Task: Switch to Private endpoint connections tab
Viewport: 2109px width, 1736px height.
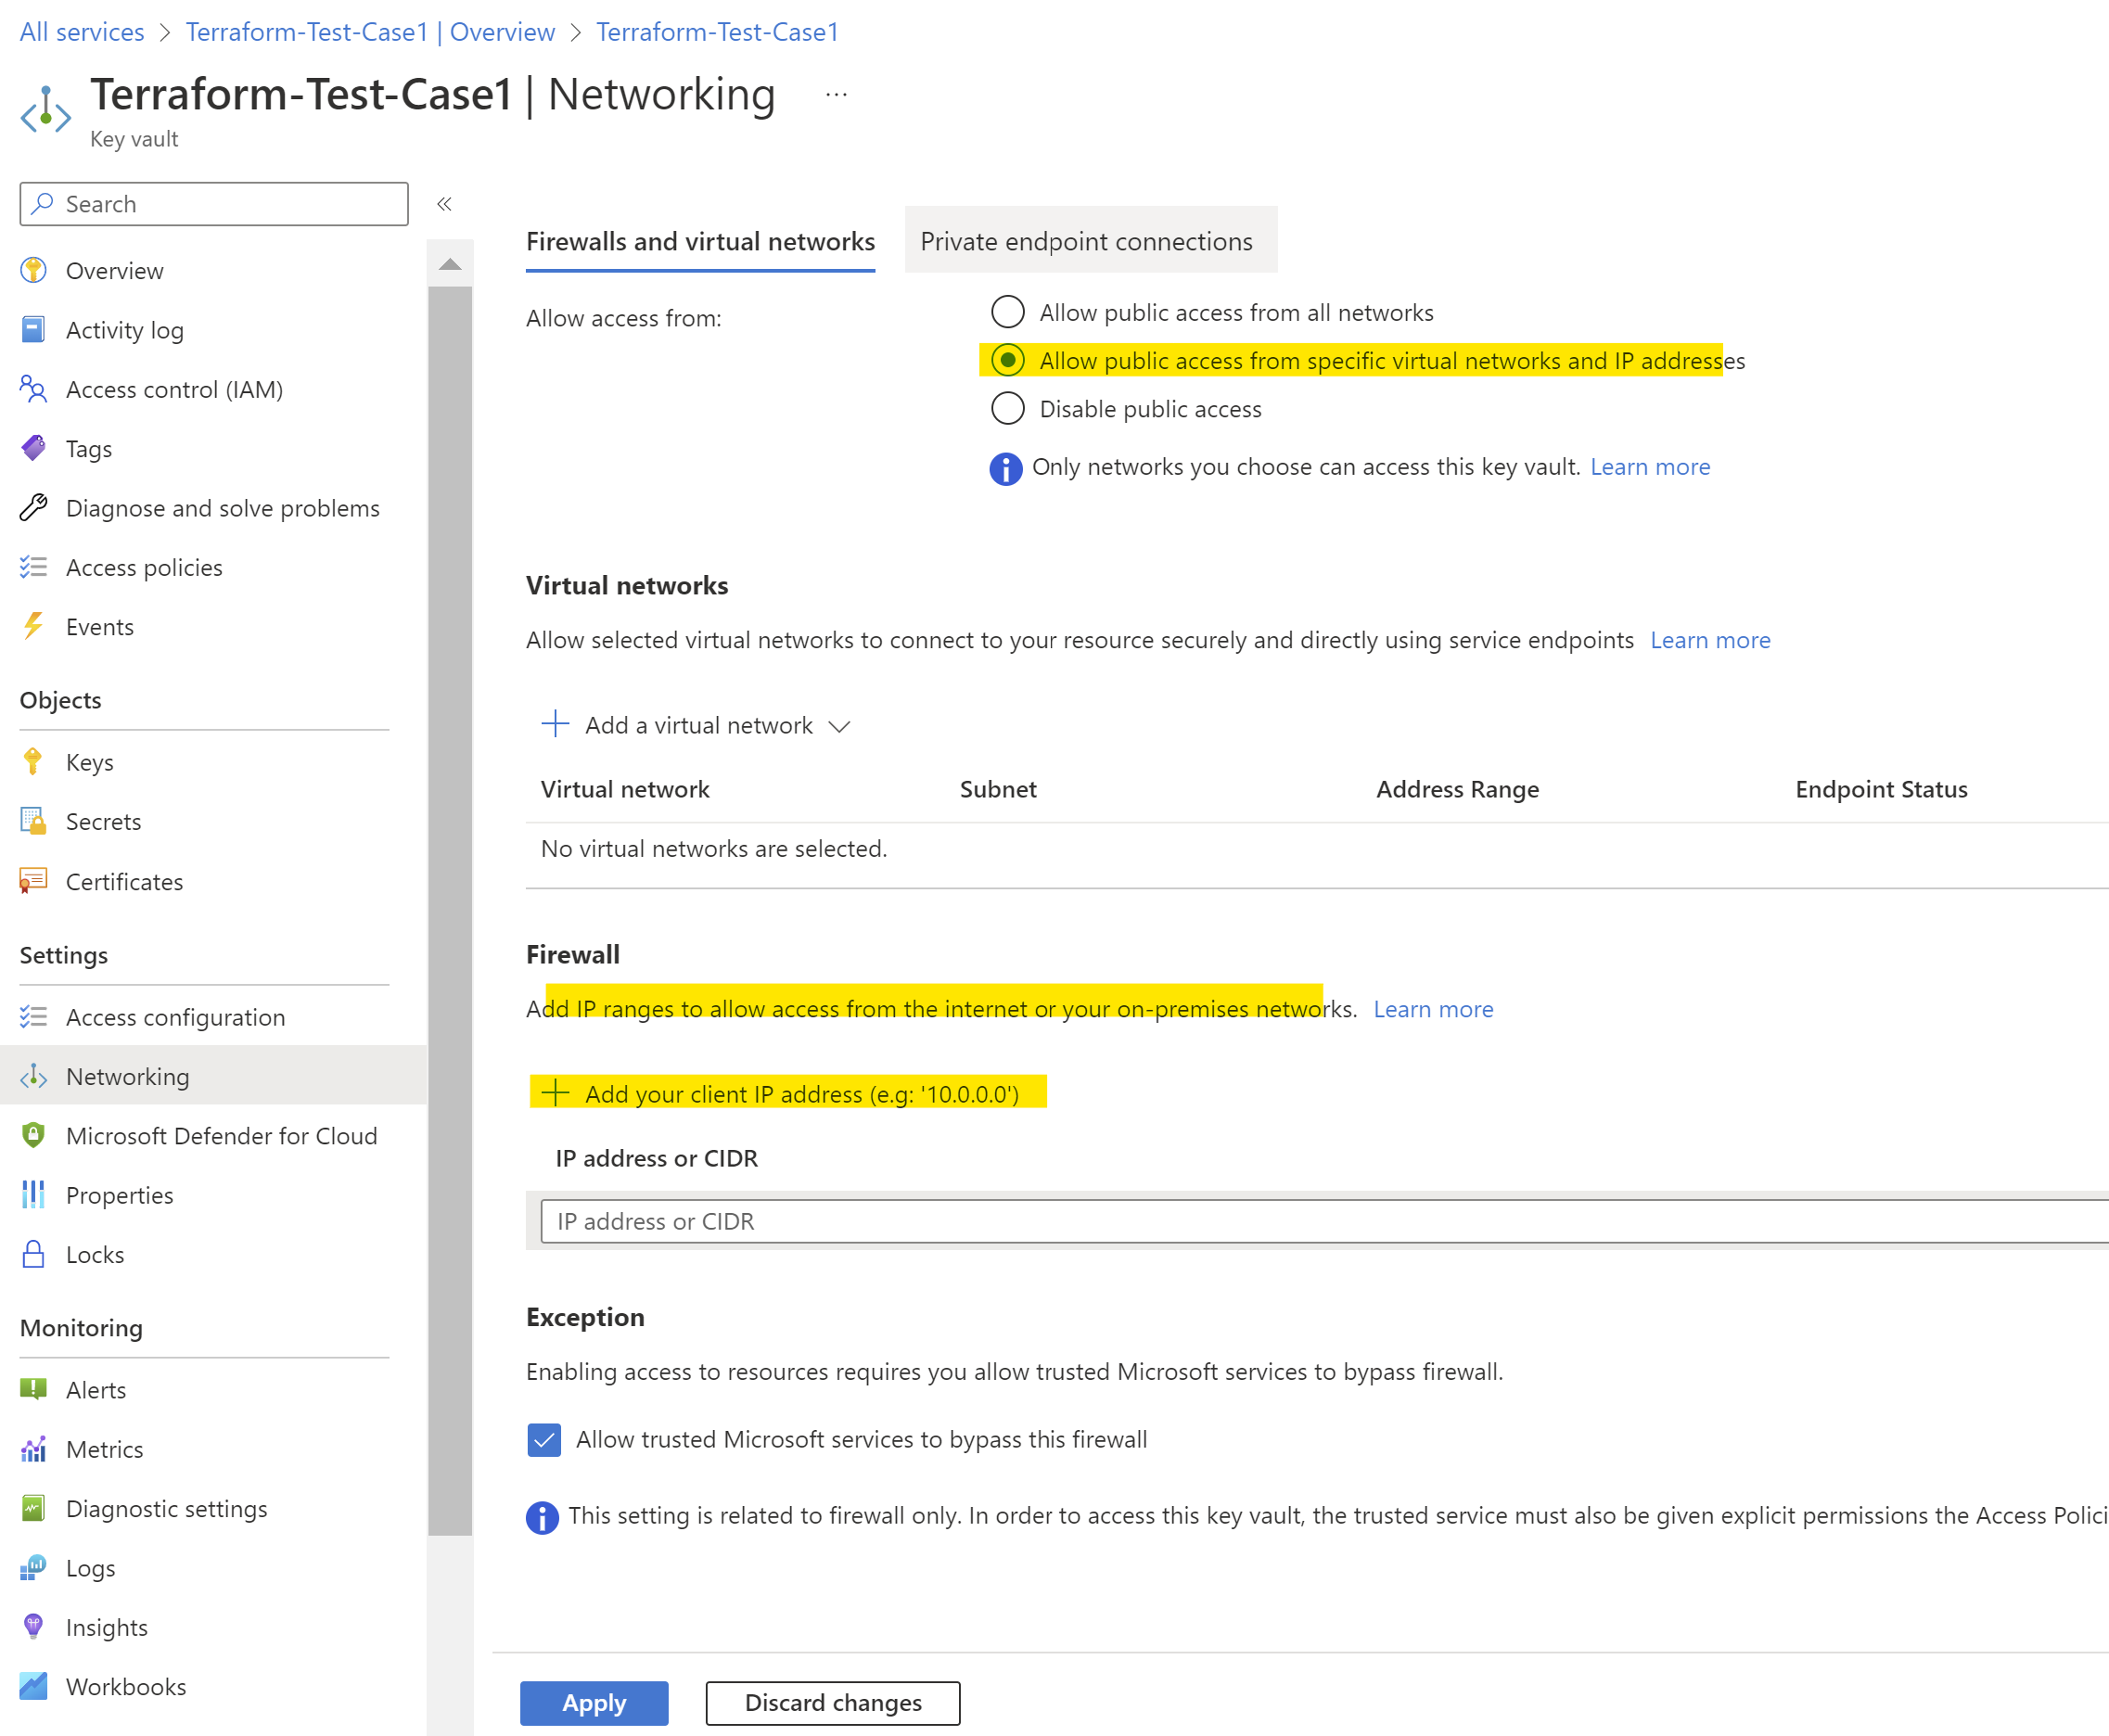Action: [1088, 240]
